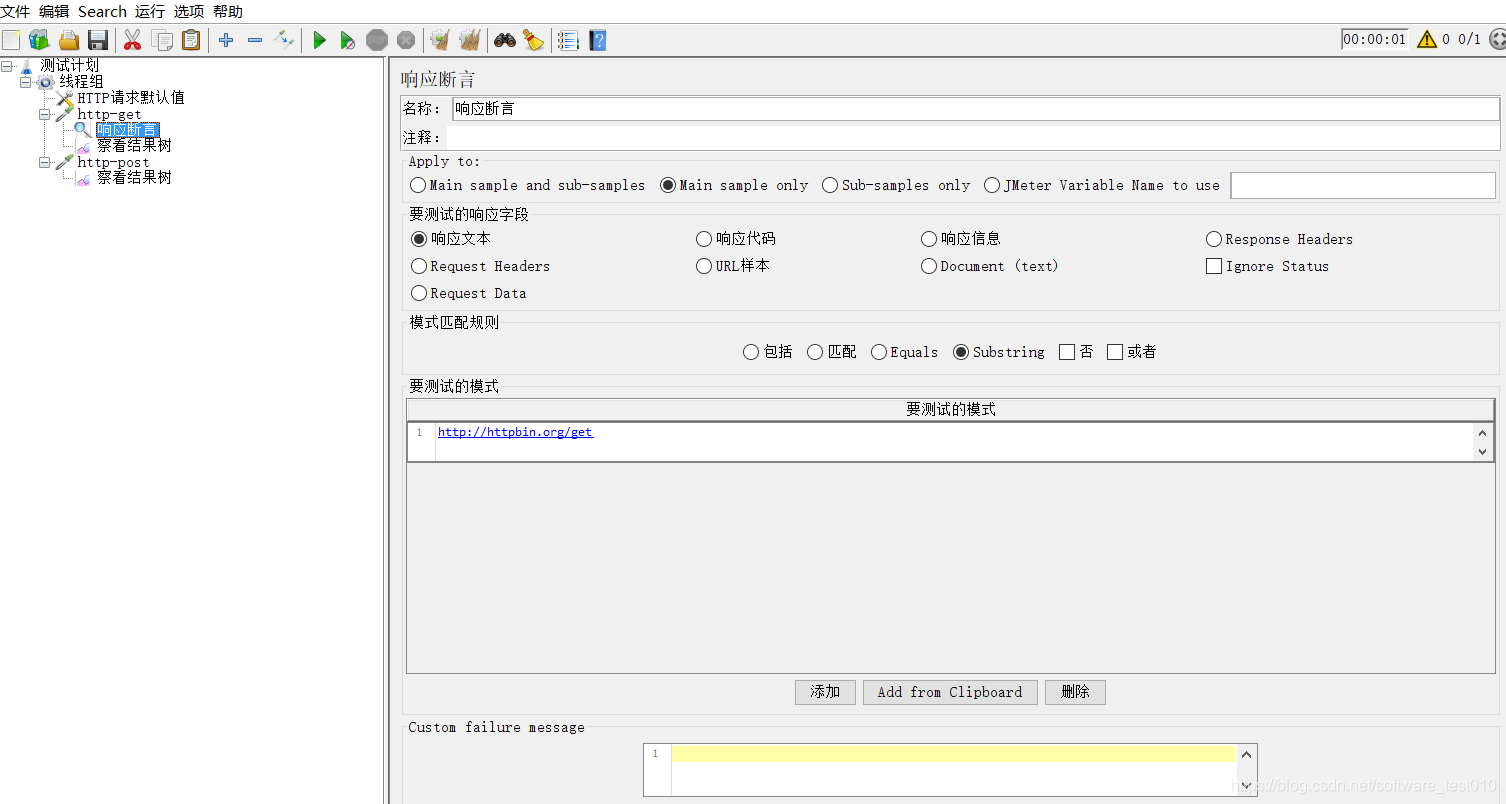Select Response Headers radio button
The width and height of the screenshot is (1506, 804).
(1214, 239)
